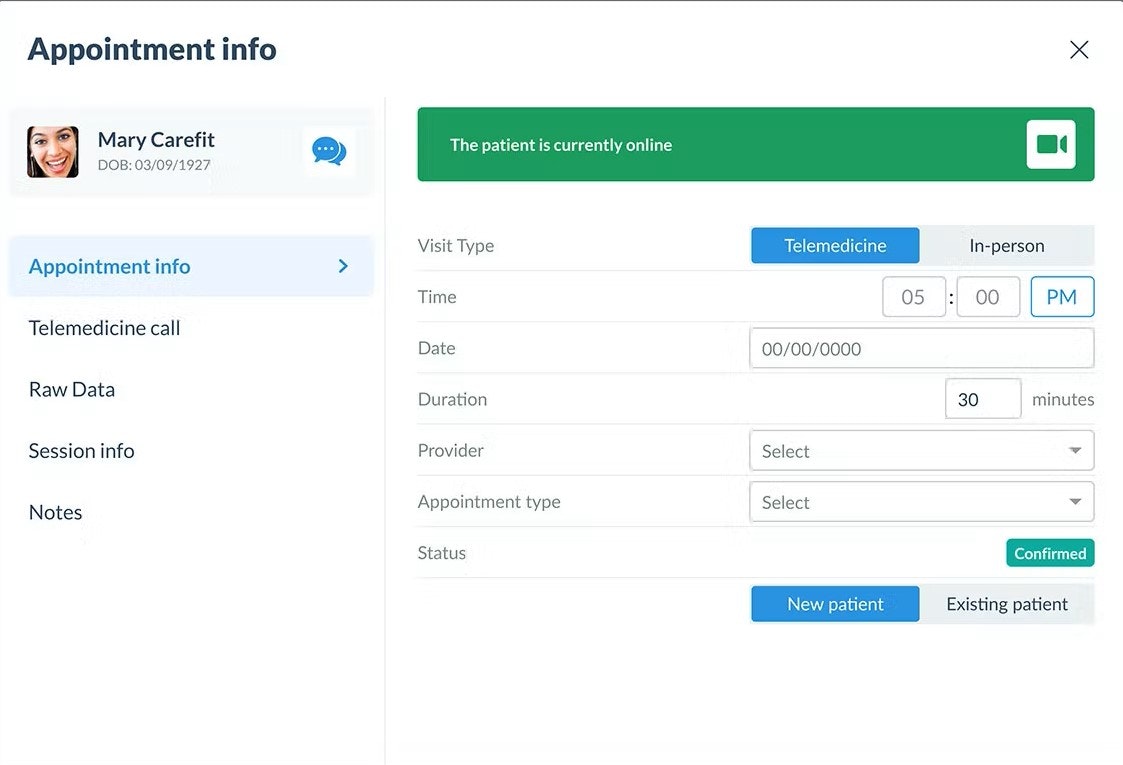Switch visit type to In-person
The image size is (1123, 765).
(1006, 245)
